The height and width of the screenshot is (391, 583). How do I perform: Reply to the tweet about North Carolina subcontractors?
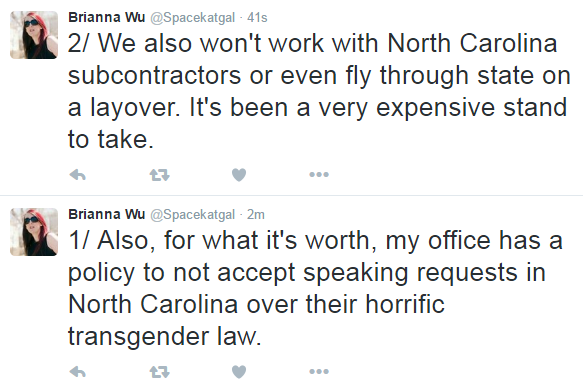coord(78,174)
